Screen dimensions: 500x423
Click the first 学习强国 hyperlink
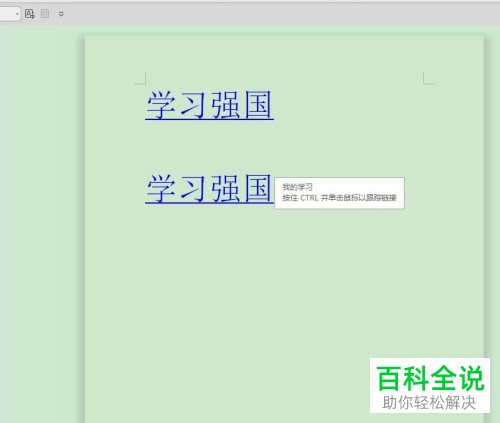209,105
